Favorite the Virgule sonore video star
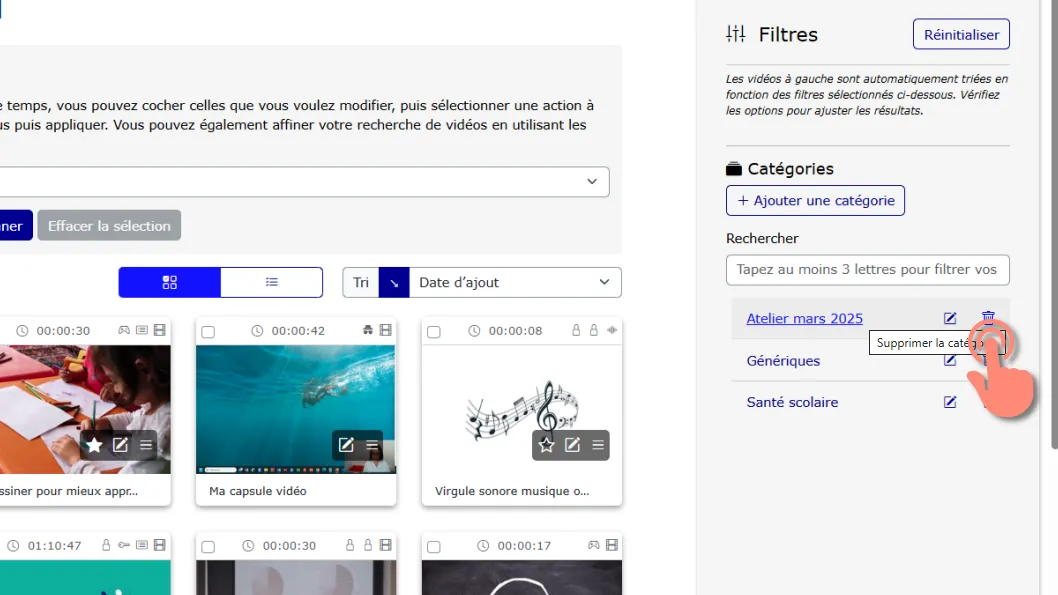This screenshot has height=595, width=1058. [x=547, y=445]
